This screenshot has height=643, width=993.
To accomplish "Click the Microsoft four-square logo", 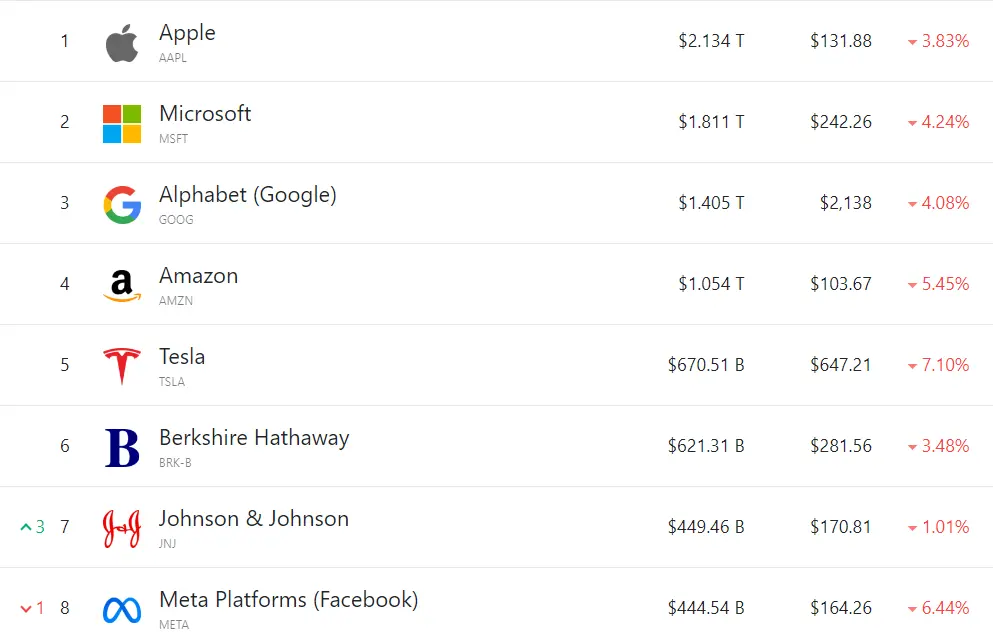I will point(122,124).
